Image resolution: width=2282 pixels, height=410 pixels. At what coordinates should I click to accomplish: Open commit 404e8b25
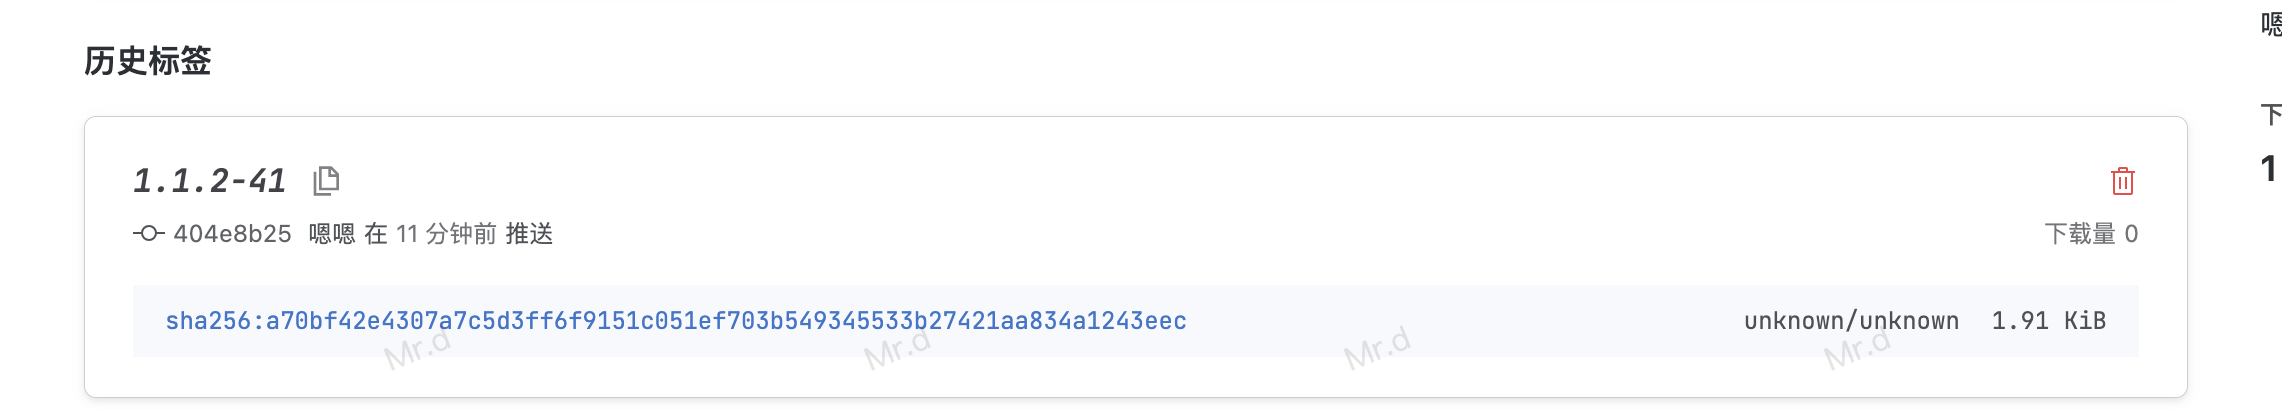tap(232, 234)
